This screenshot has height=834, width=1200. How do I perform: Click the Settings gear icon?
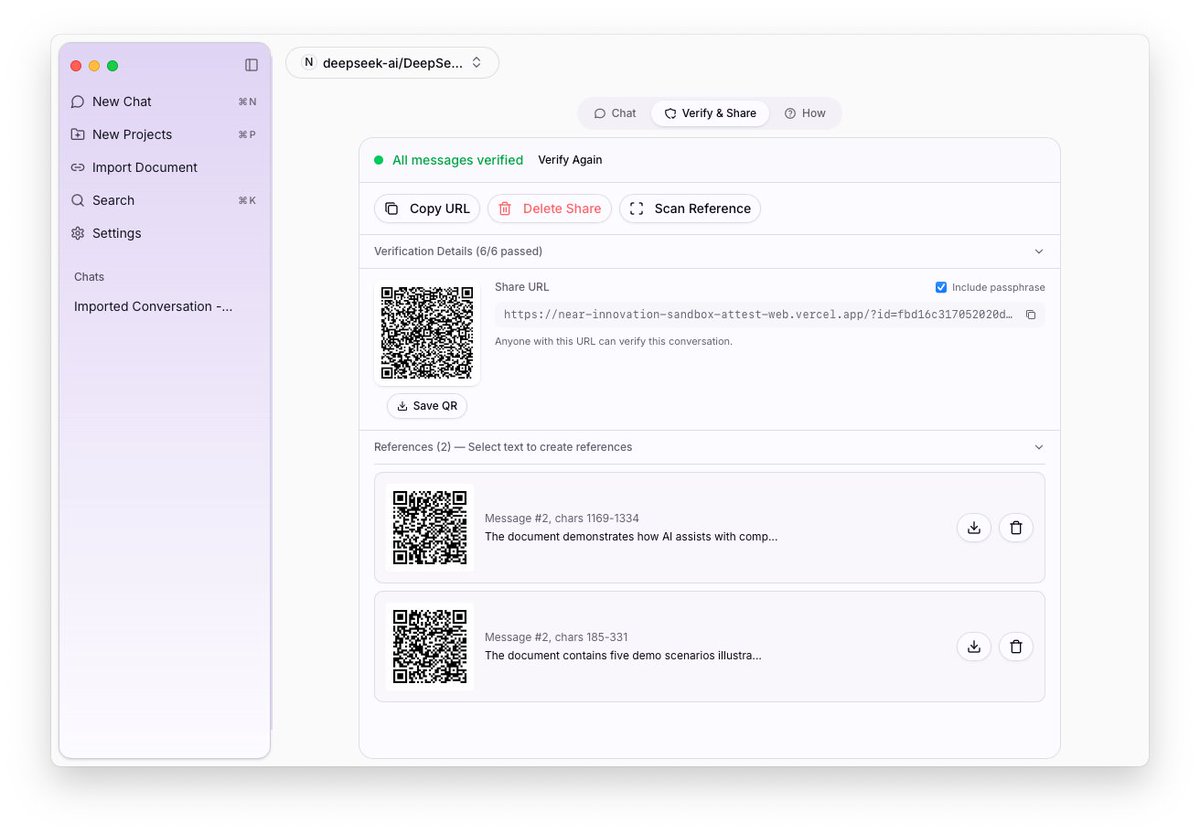(x=78, y=233)
